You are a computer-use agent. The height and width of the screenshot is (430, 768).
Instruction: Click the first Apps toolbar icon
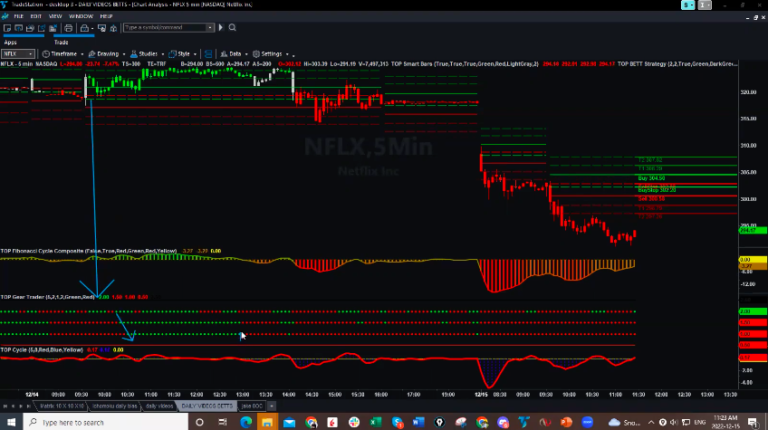(x=7, y=27)
